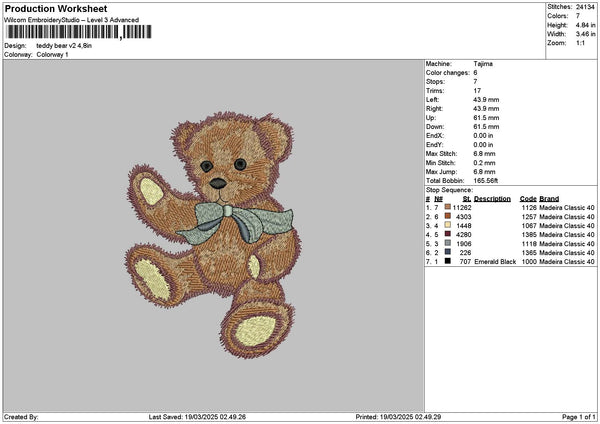The height and width of the screenshot is (424, 600).
Task: Click the gray swatch with 1906 stitches
Action: click(x=445, y=243)
